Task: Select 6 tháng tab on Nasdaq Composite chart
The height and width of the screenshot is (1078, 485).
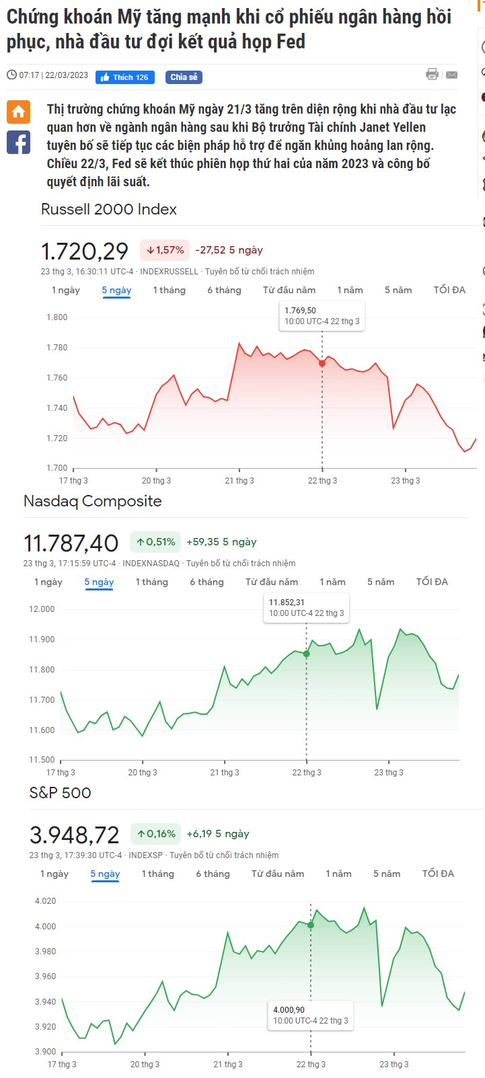Action: [x=206, y=582]
